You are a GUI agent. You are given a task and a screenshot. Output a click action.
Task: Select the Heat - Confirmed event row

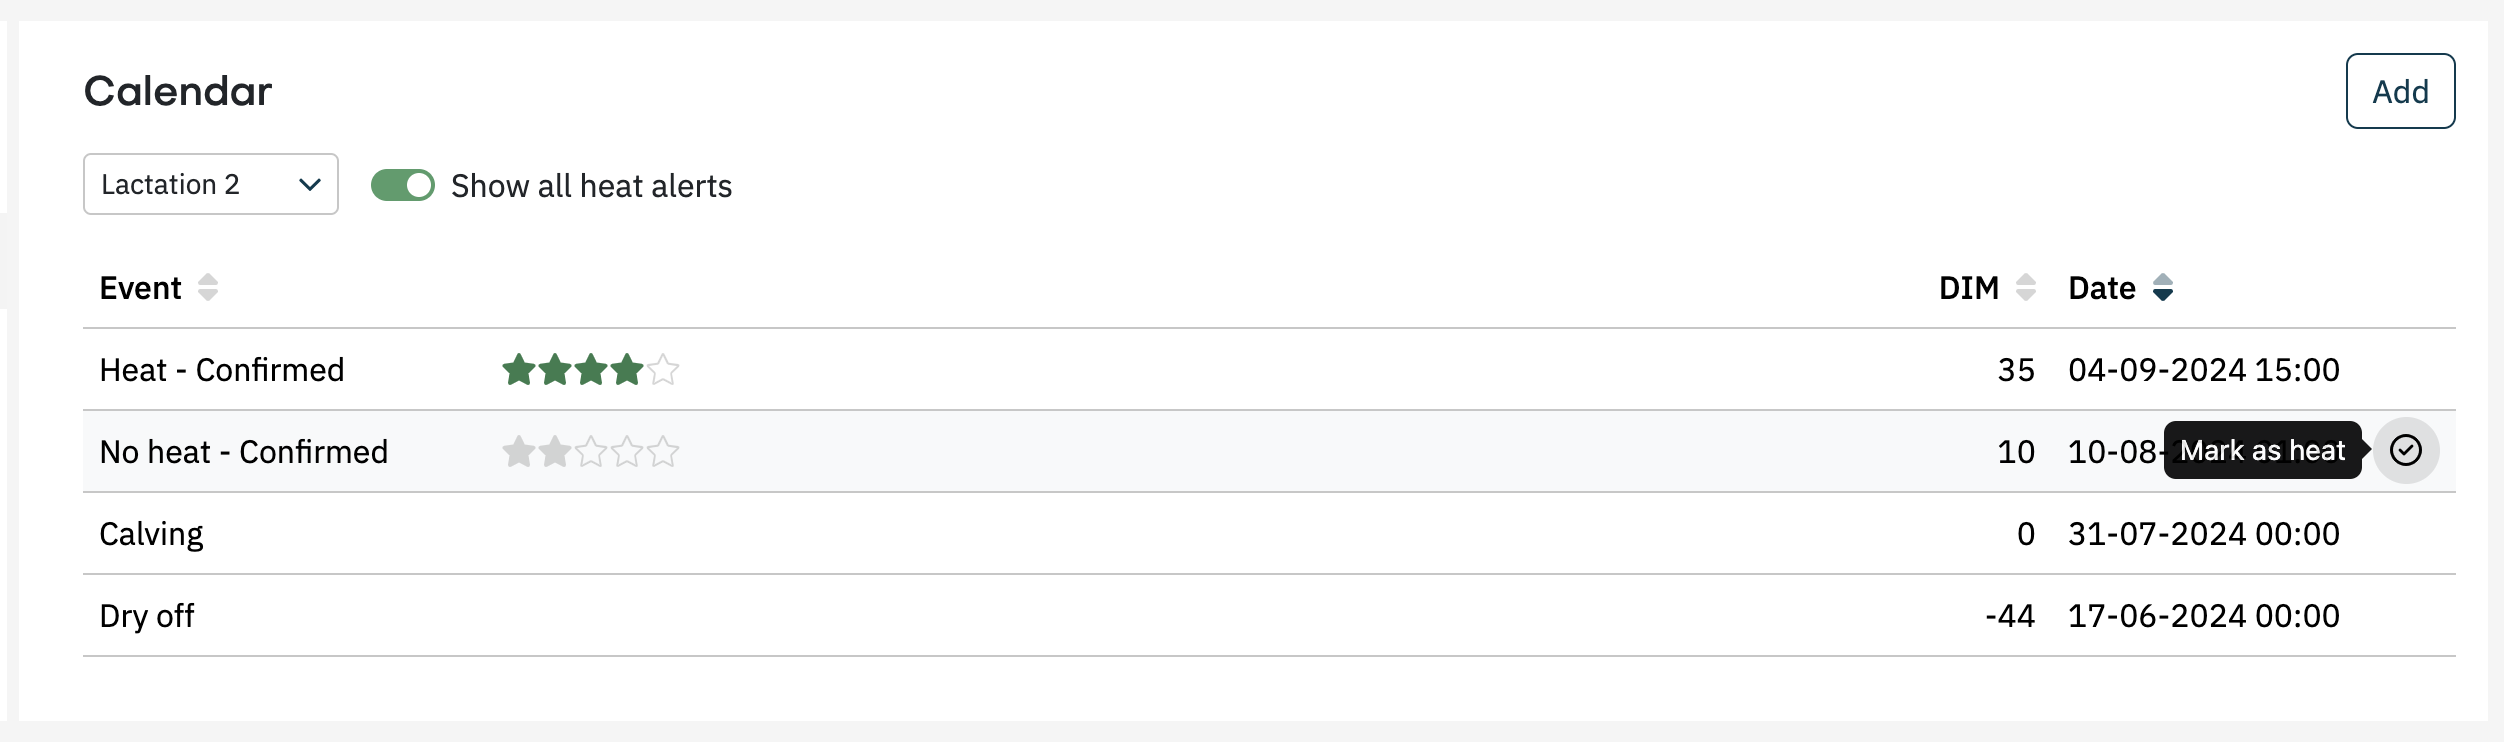(1269, 370)
